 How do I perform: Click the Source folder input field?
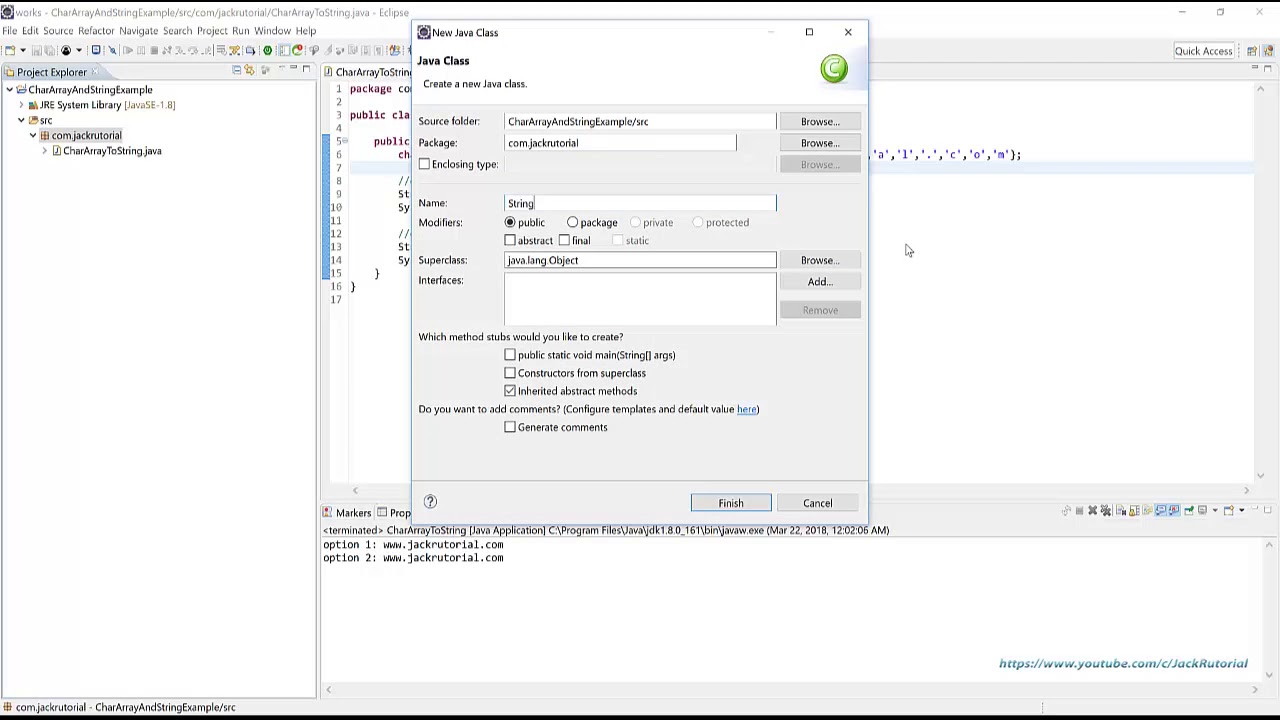click(x=640, y=122)
